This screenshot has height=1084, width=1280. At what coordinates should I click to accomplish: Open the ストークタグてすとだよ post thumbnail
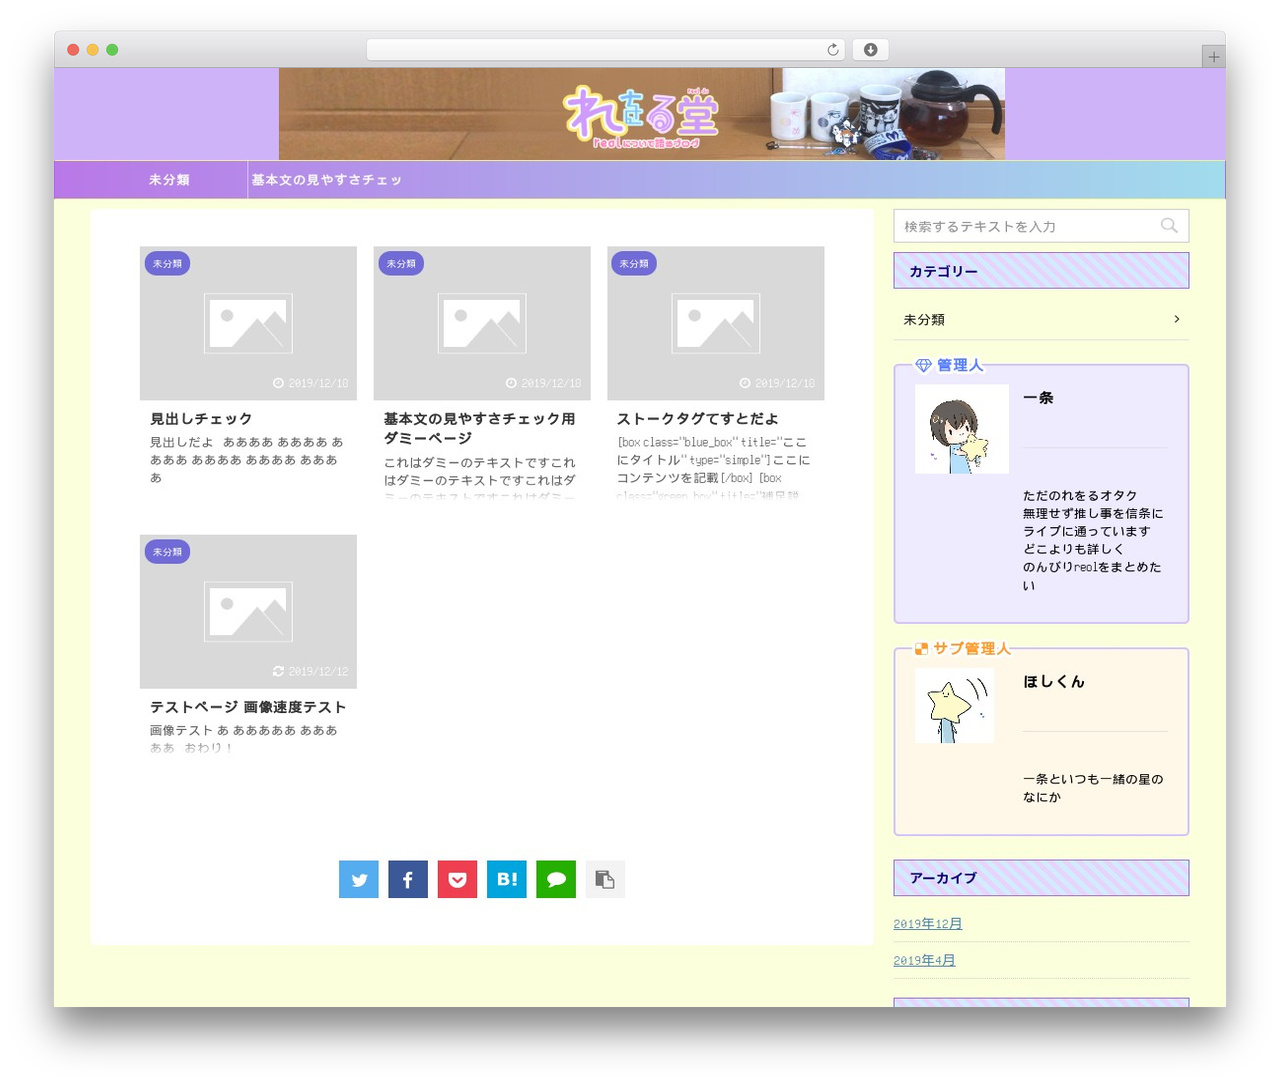716,323
